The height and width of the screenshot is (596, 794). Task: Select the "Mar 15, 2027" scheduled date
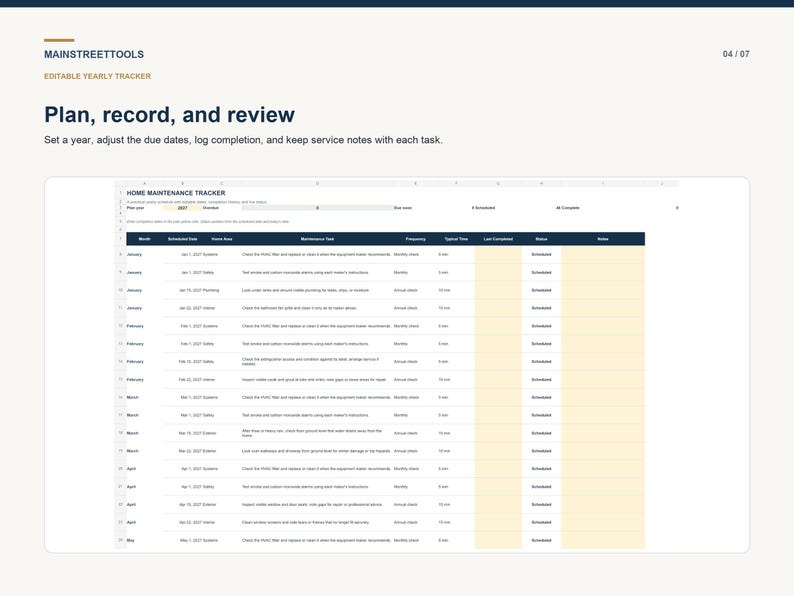pyautogui.click(x=190, y=433)
